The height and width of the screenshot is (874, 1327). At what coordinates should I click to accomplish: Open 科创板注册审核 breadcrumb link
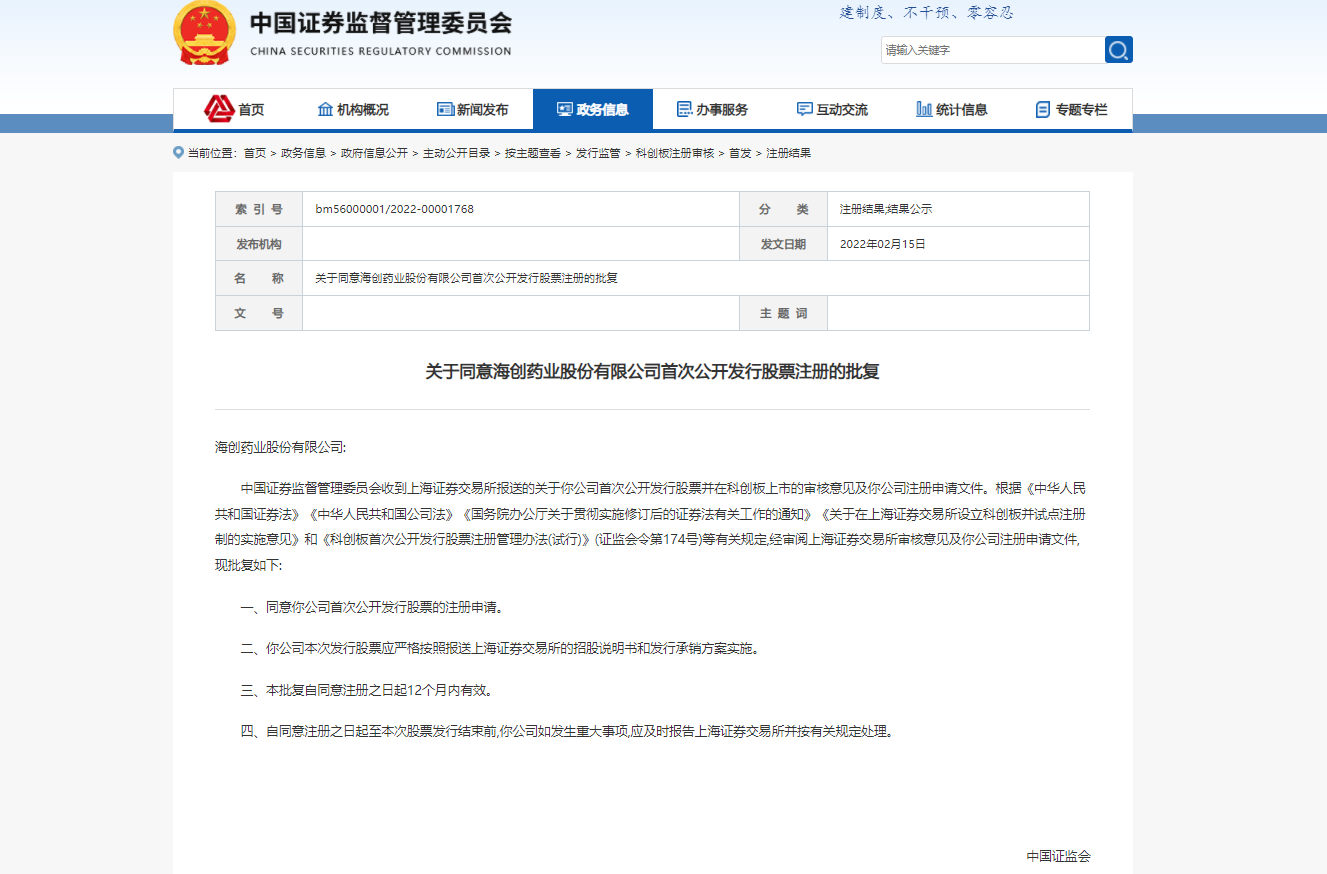(x=675, y=153)
